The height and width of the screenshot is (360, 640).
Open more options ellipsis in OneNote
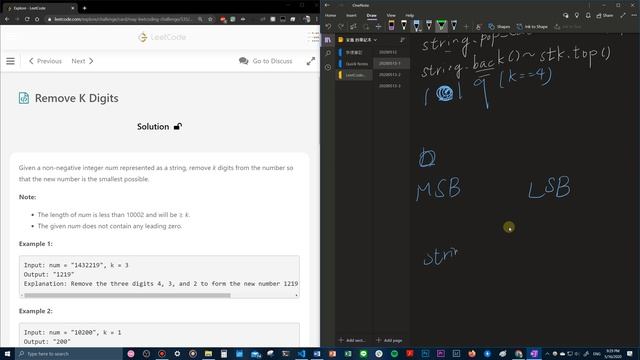(x=634, y=16)
